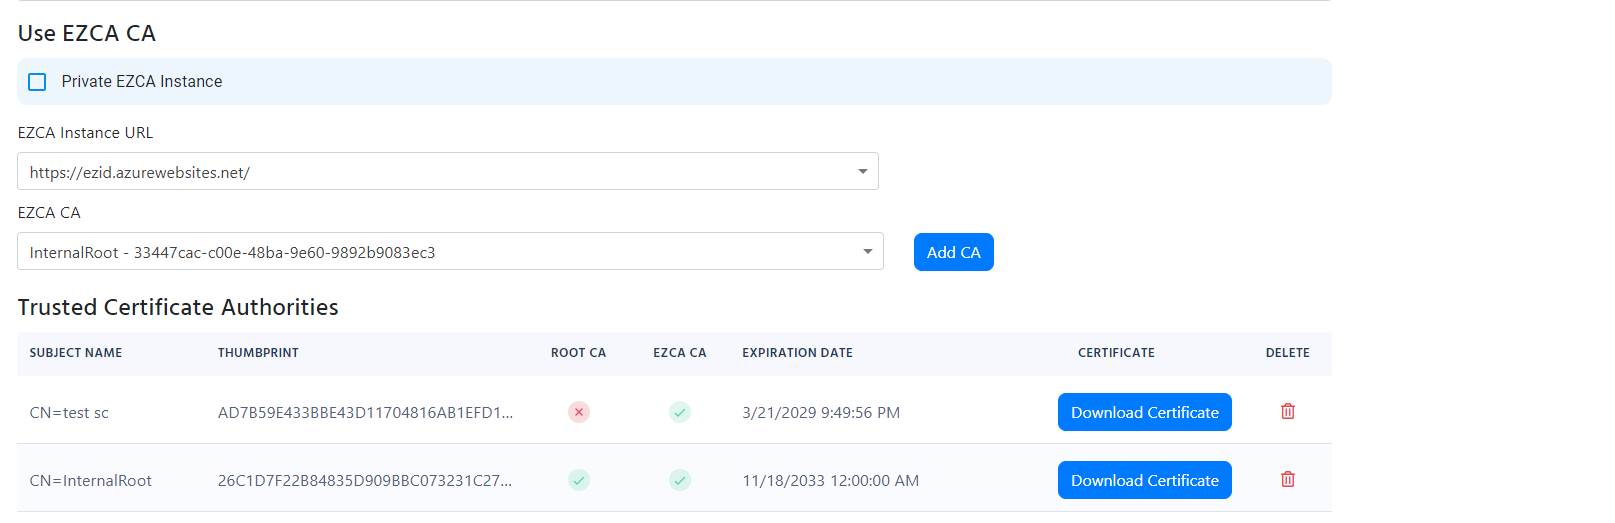1615x523 pixels.
Task: Click the Expiration Date column header
Action: 797,353
